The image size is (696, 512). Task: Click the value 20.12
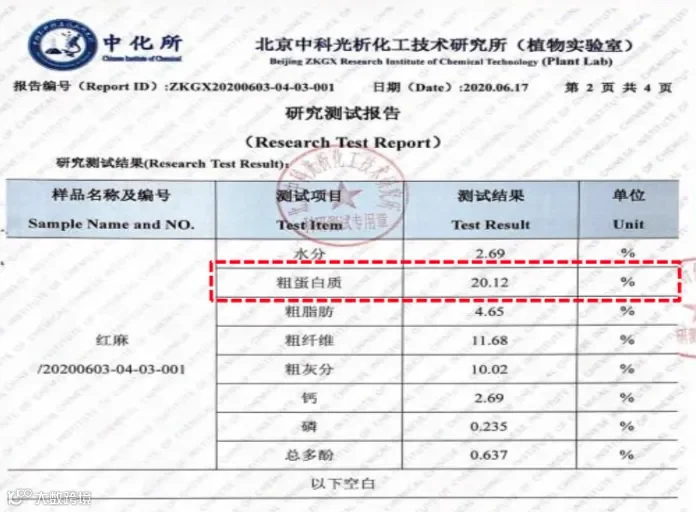click(x=490, y=282)
